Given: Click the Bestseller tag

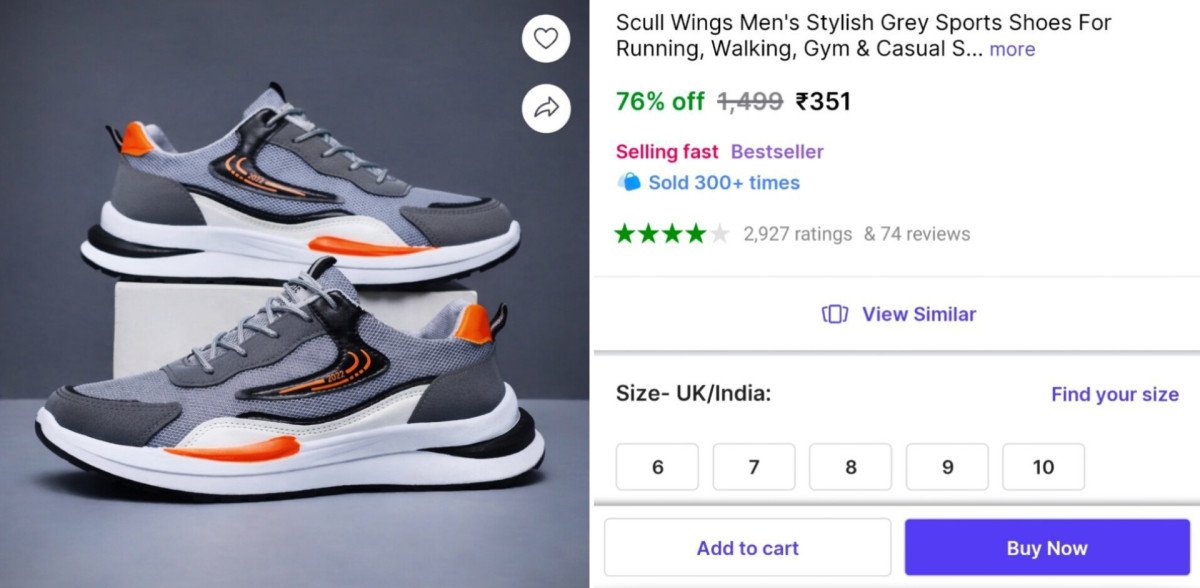Looking at the screenshot, I should pyautogui.click(x=777, y=152).
